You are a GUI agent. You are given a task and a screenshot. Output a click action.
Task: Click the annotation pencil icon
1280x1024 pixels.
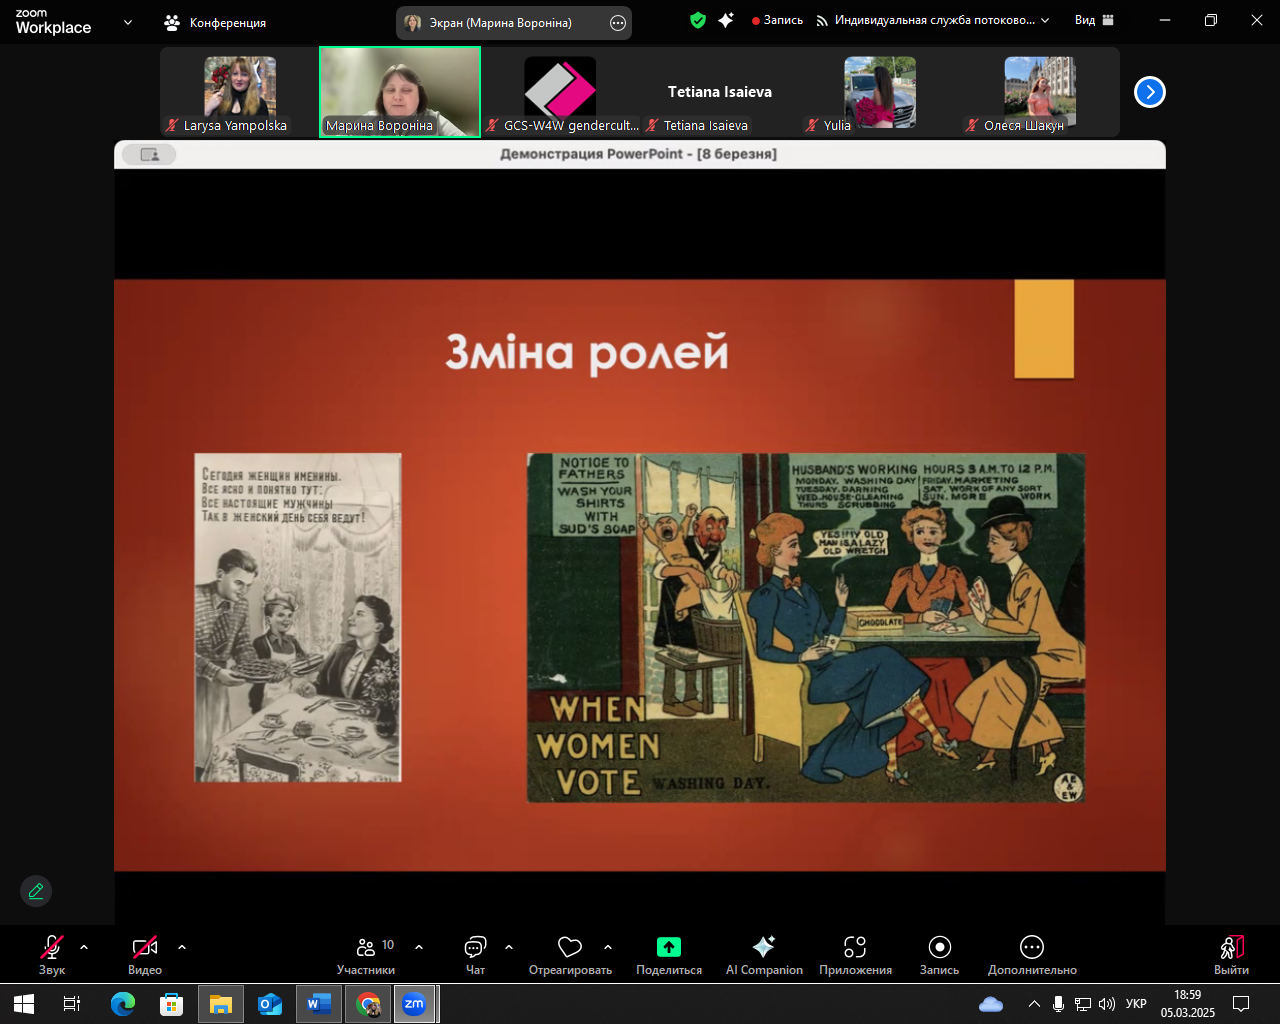pos(36,891)
